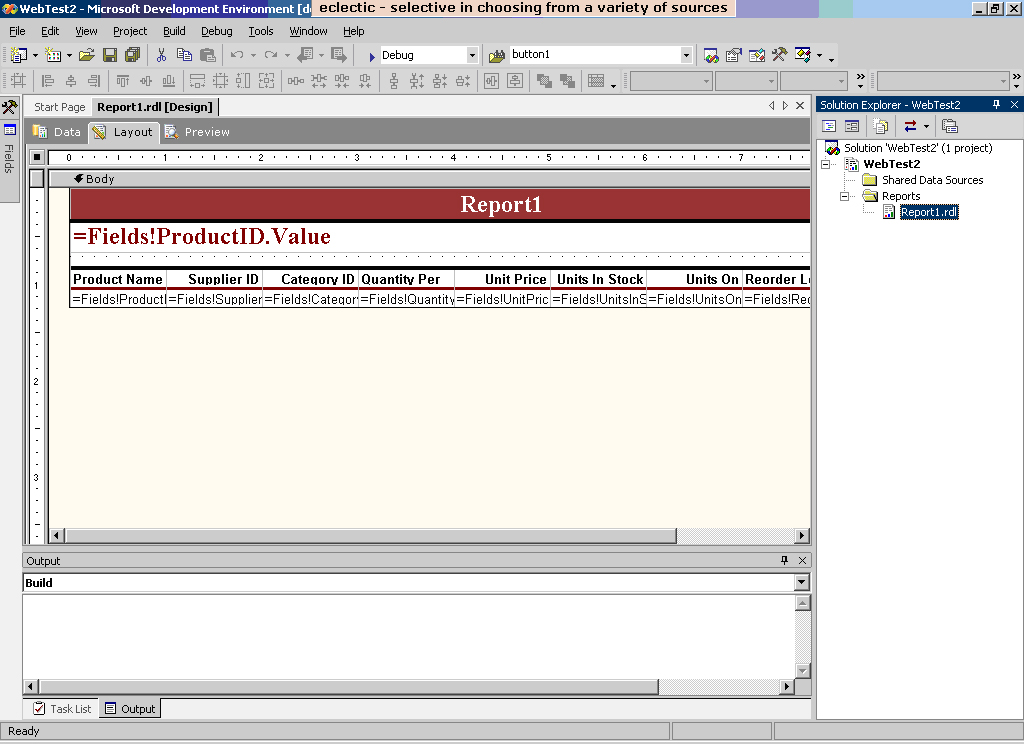The width and height of the screenshot is (1024, 744).
Task: Click the Undo arrow icon
Action: [237, 56]
